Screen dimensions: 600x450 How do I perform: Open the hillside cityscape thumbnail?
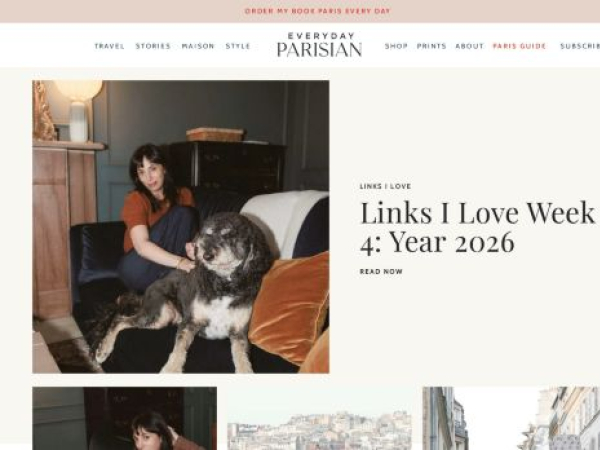320,418
